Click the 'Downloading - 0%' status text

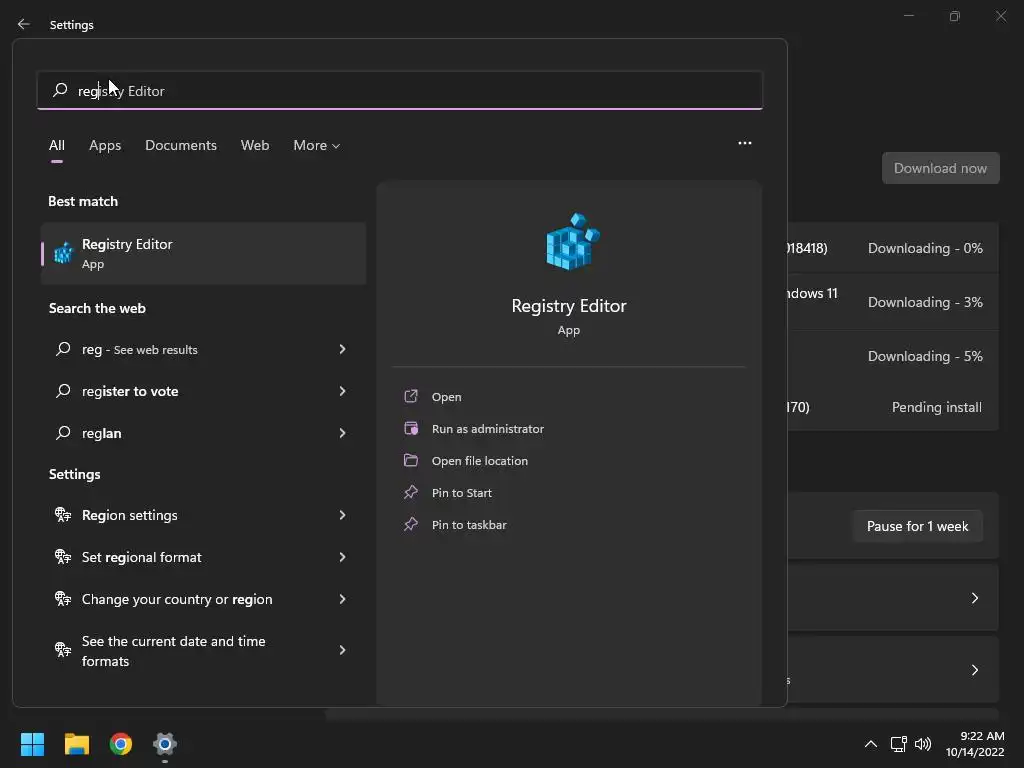925,248
